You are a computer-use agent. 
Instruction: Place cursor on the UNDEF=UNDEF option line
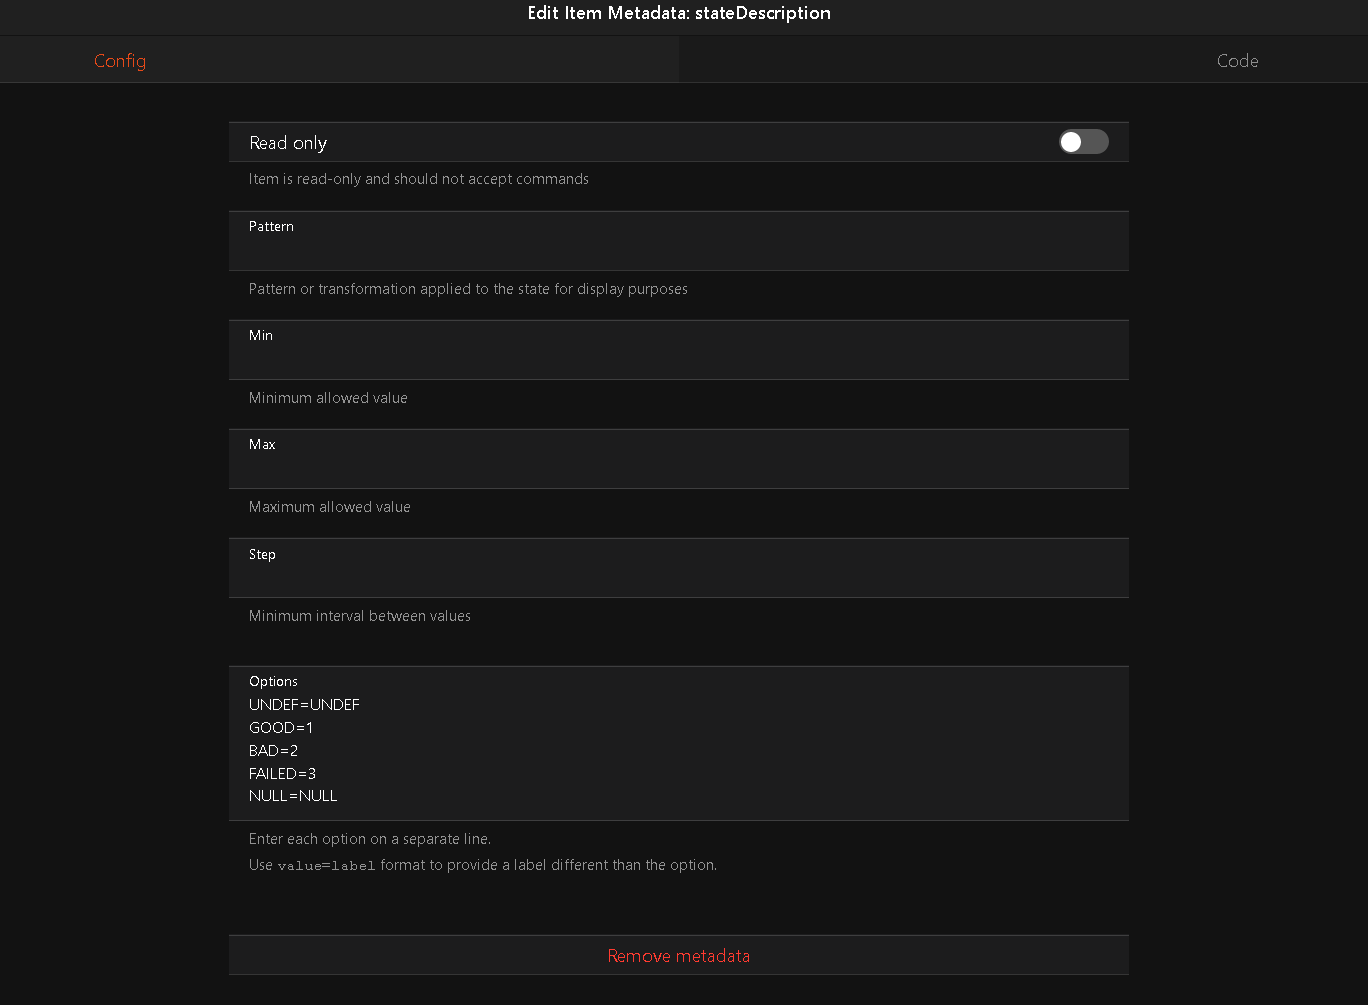tap(304, 705)
